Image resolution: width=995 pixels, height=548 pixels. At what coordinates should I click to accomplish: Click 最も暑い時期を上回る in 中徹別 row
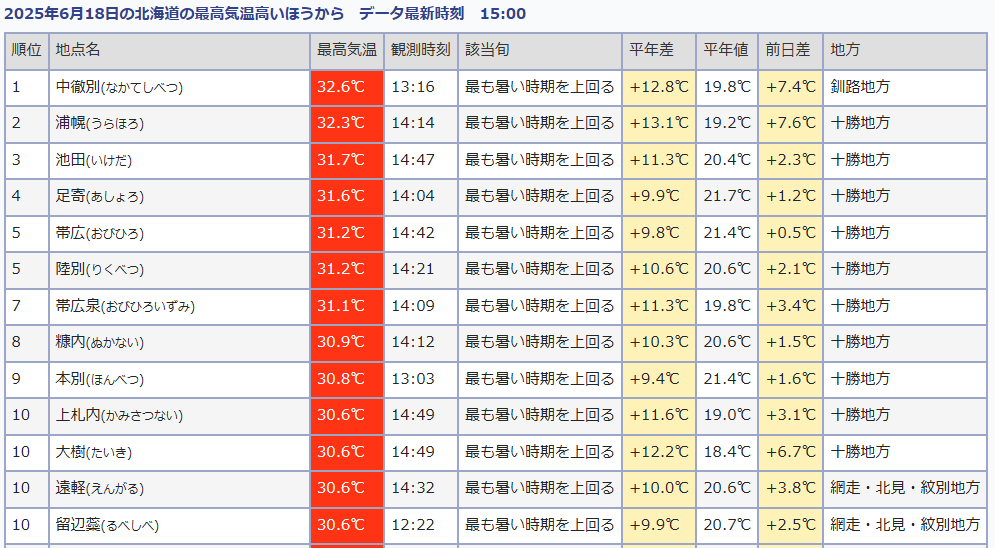540,87
